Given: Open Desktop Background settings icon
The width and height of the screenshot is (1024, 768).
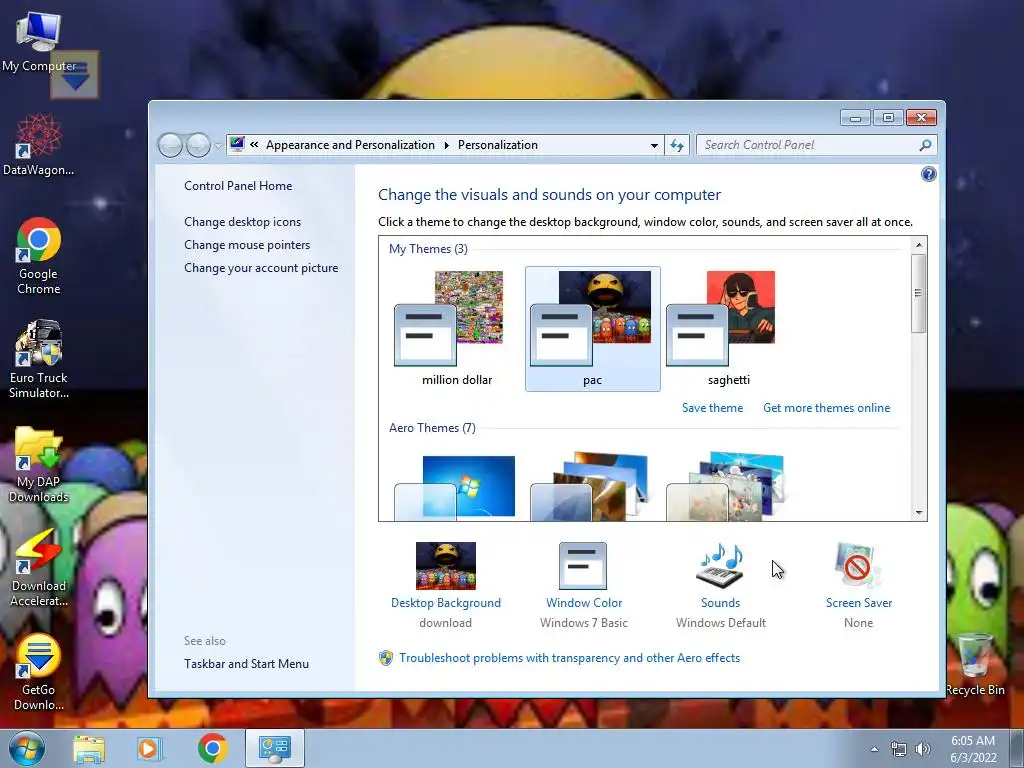Looking at the screenshot, I should pyautogui.click(x=446, y=566).
